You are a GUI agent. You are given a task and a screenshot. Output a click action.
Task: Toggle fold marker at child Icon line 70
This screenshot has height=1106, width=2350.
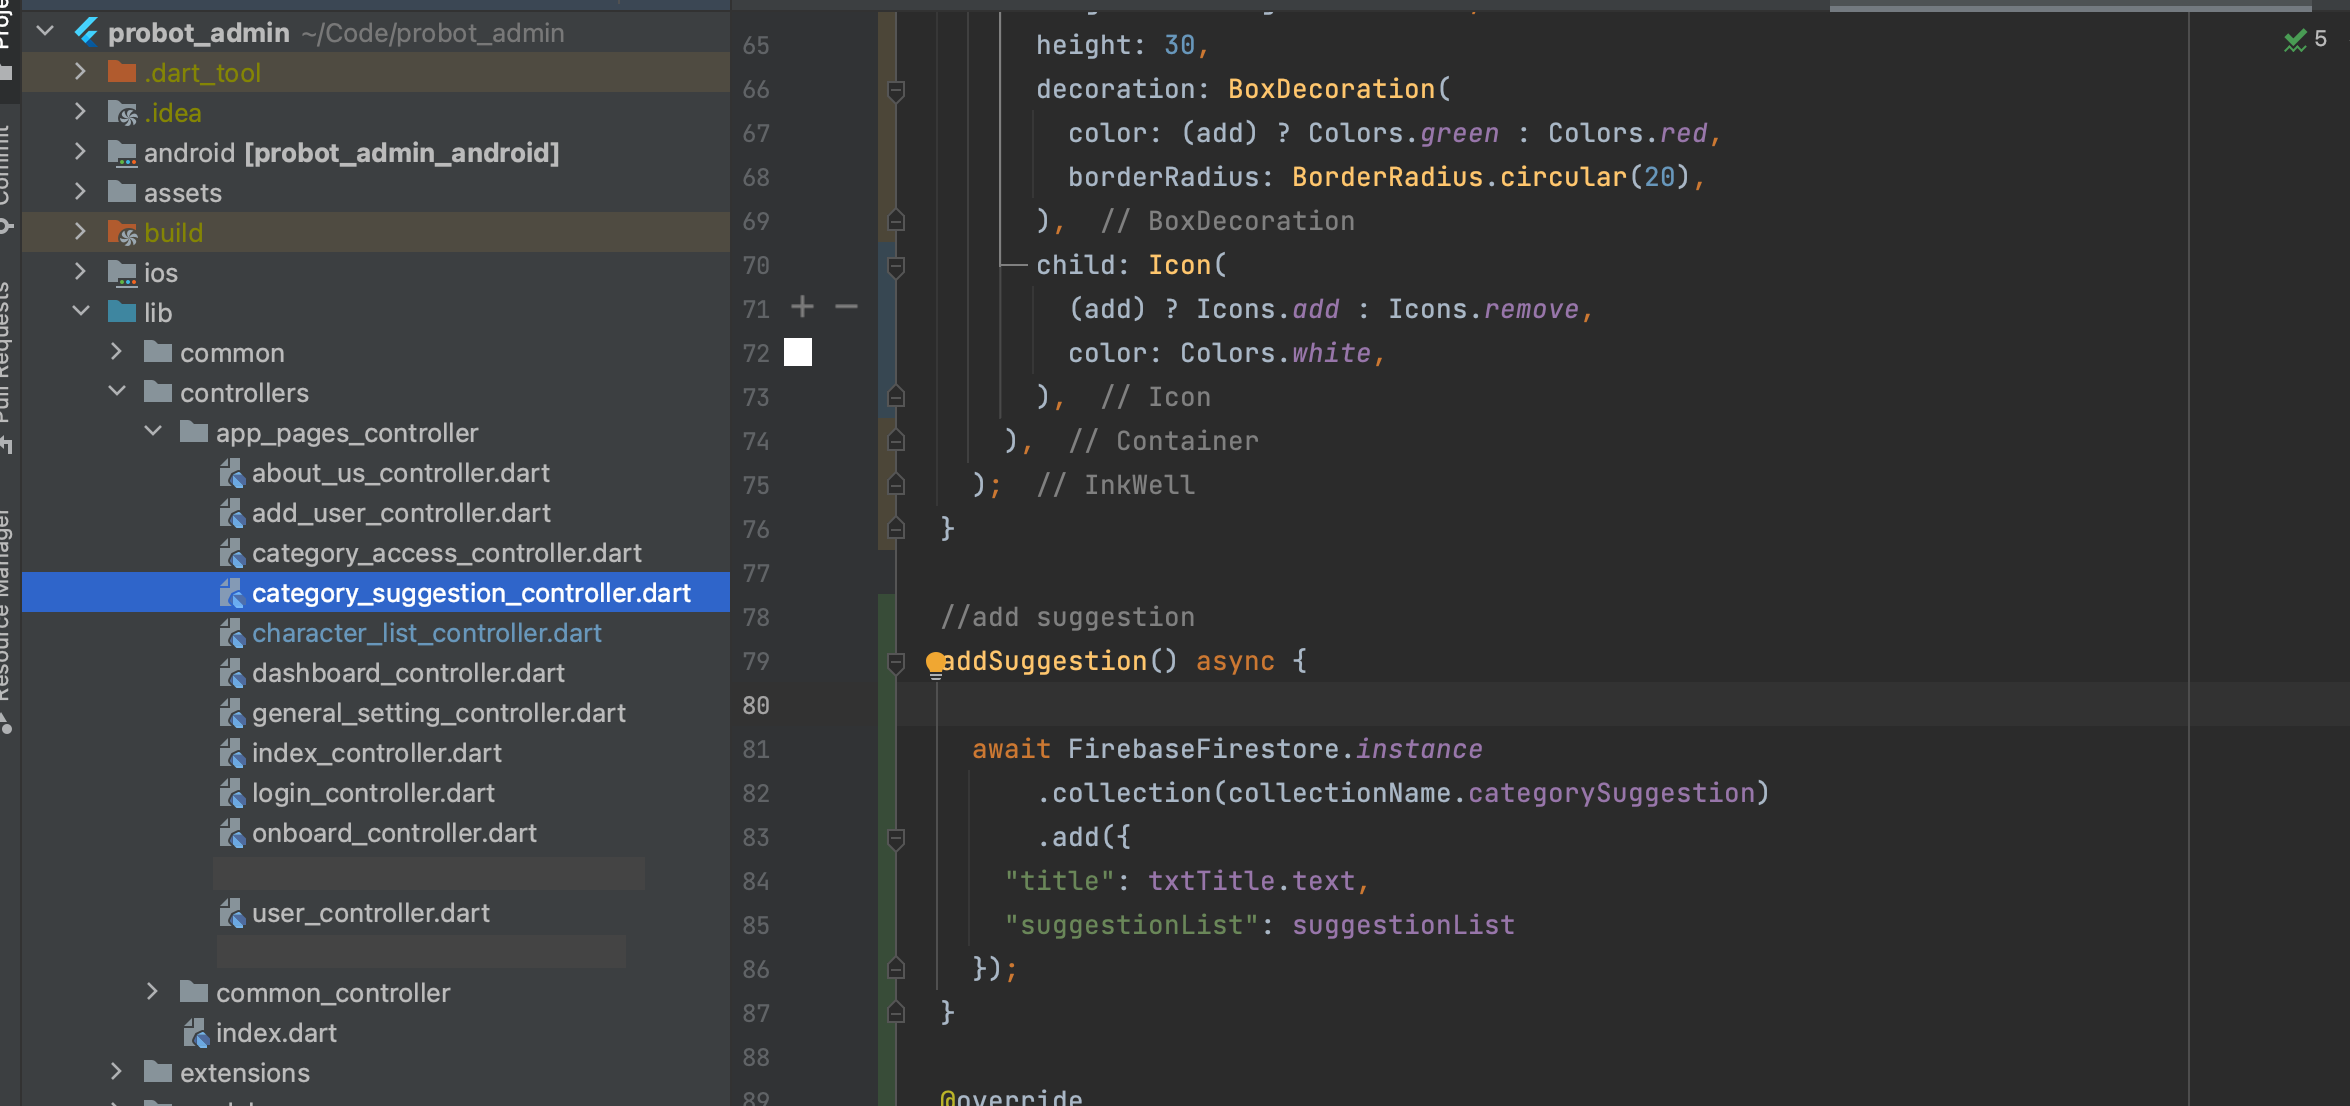896,266
